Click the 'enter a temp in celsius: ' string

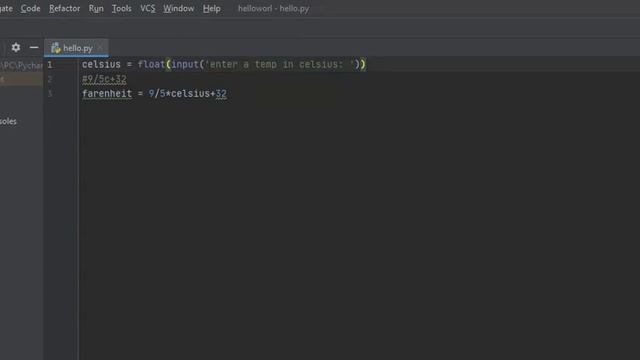[280, 64]
